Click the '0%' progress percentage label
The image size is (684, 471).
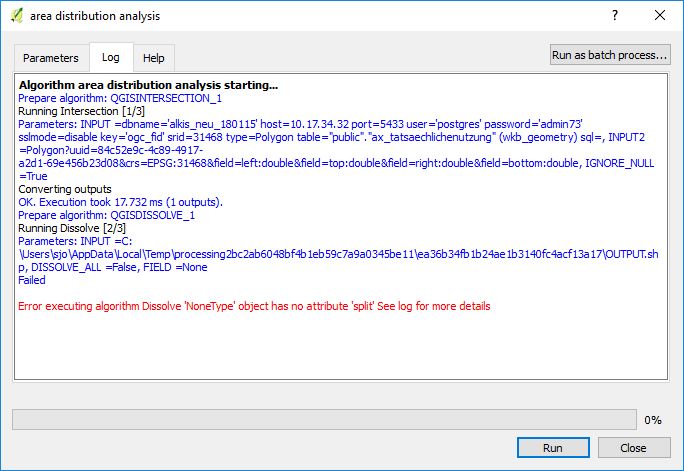[x=653, y=420]
